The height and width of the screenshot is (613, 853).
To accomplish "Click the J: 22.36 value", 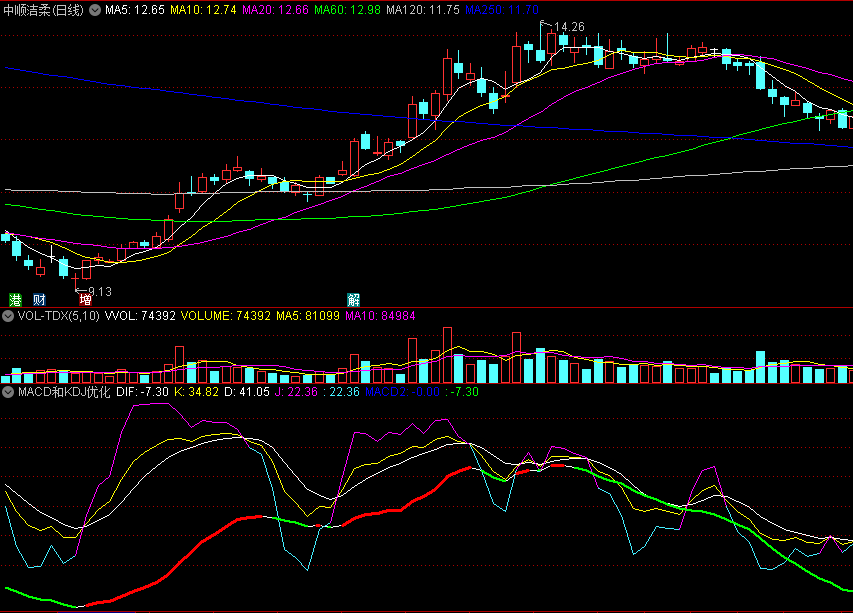I will click(x=296, y=392).
